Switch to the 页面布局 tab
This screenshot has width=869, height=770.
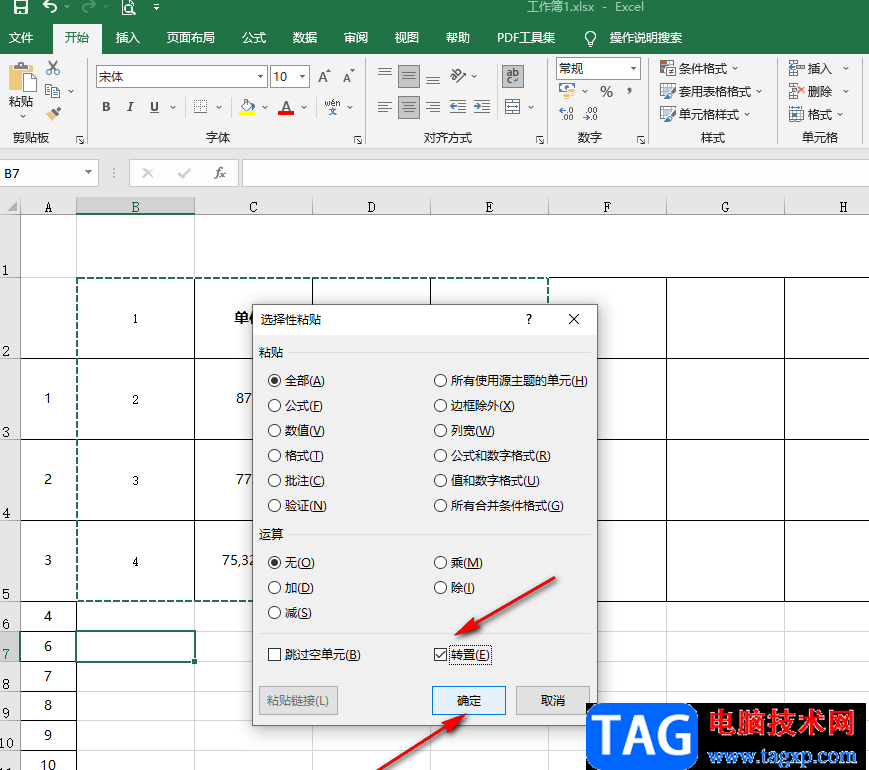pos(191,38)
